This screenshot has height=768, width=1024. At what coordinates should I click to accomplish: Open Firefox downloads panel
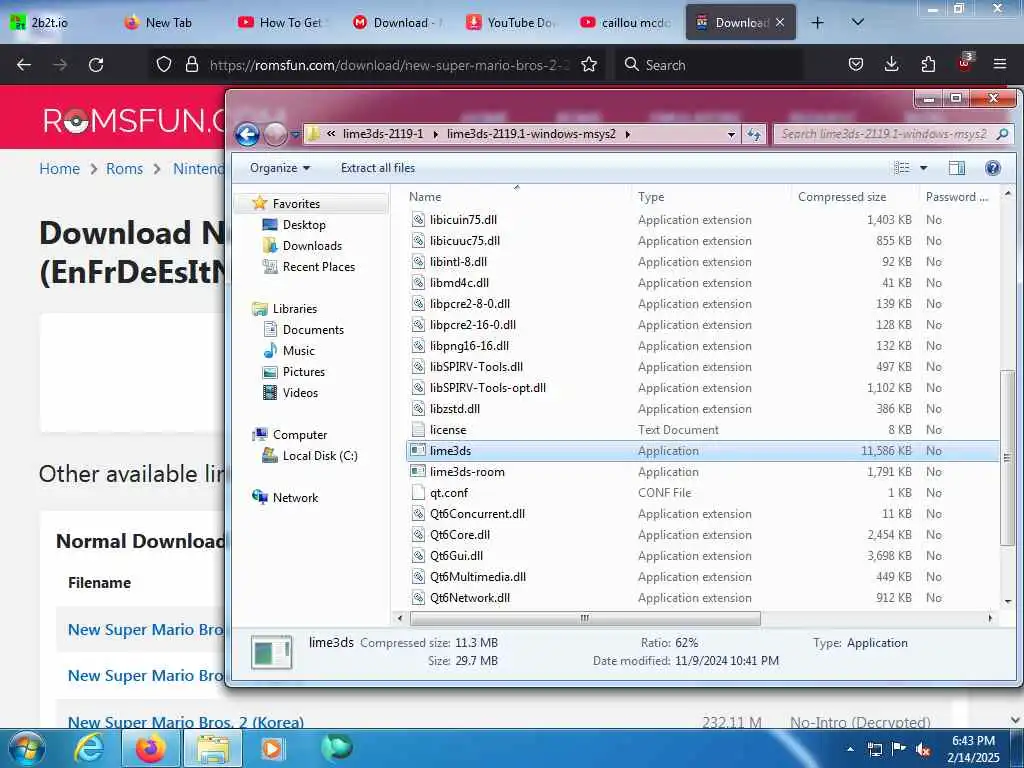891,64
